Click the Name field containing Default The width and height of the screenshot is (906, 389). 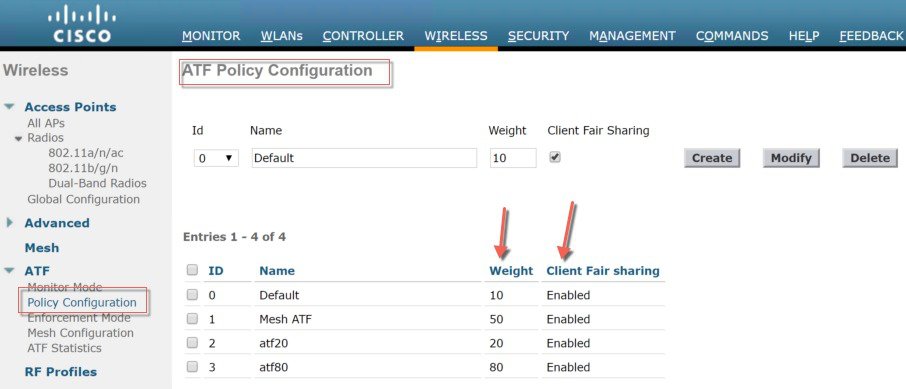point(364,158)
